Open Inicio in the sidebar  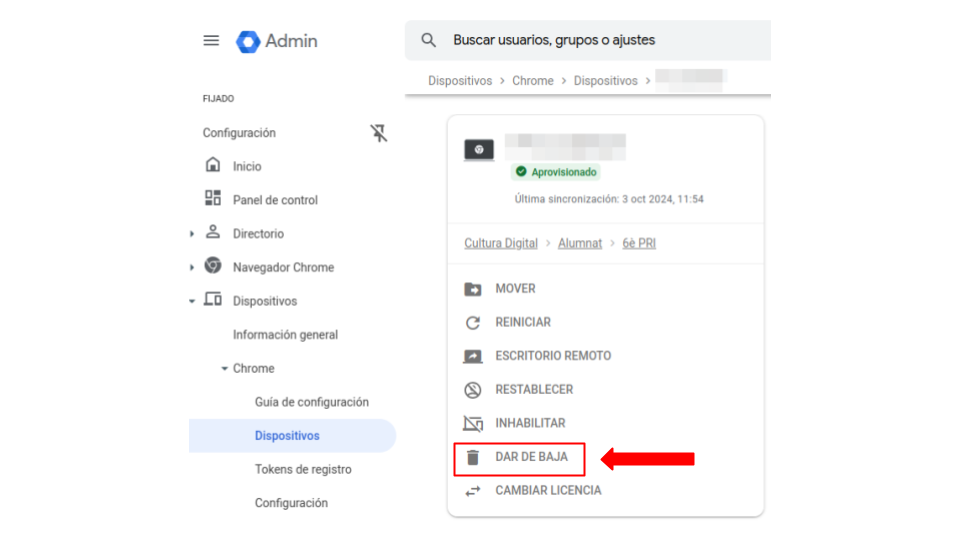pos(247,167)
